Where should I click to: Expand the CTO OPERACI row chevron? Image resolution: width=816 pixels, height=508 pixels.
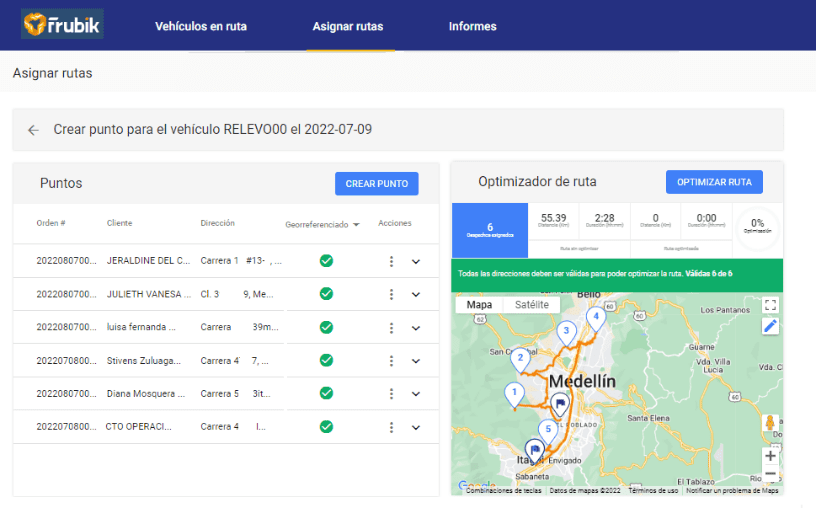416,428
